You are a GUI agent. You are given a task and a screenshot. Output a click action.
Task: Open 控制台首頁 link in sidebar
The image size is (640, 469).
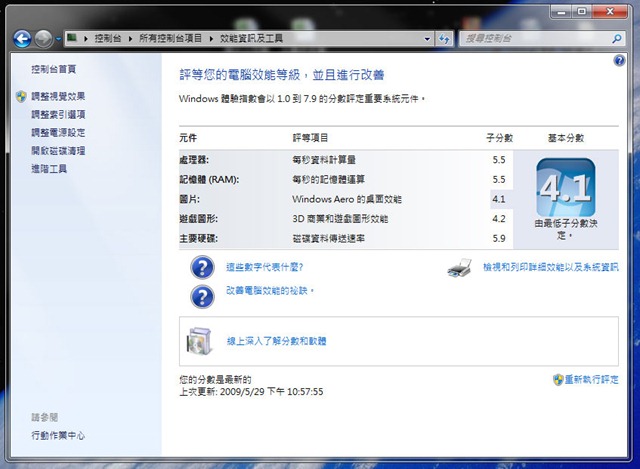53,69
